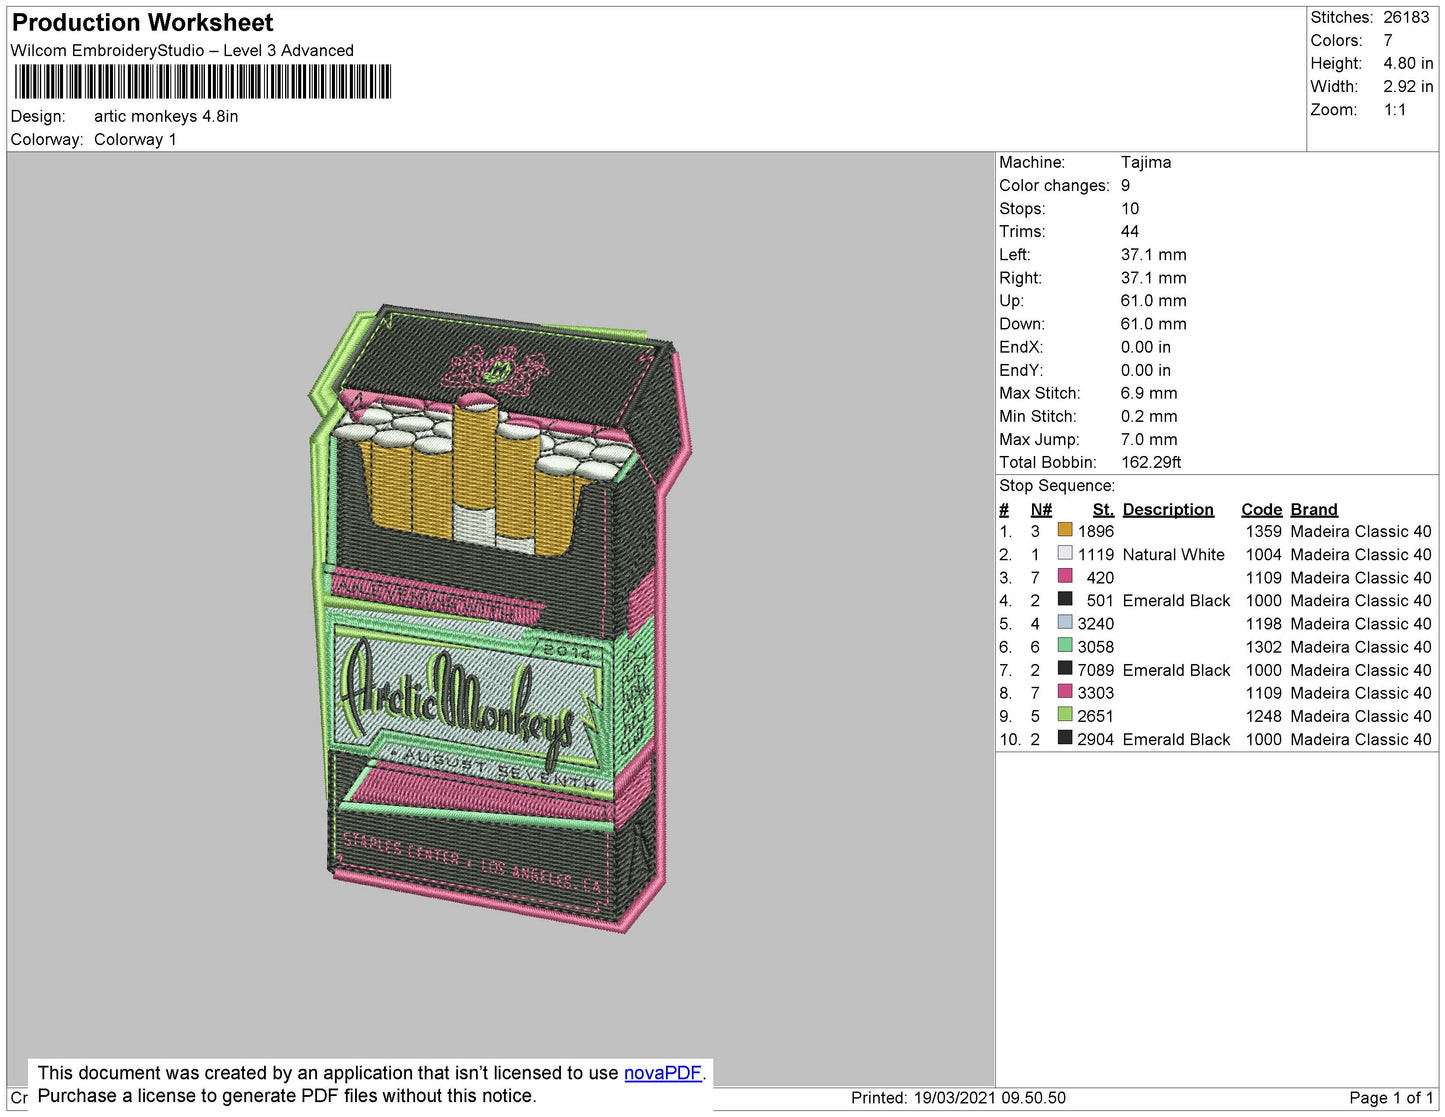The image size is (1445, 1117).
Task: Click the Colors value 7
Action: coord(1388,40)
